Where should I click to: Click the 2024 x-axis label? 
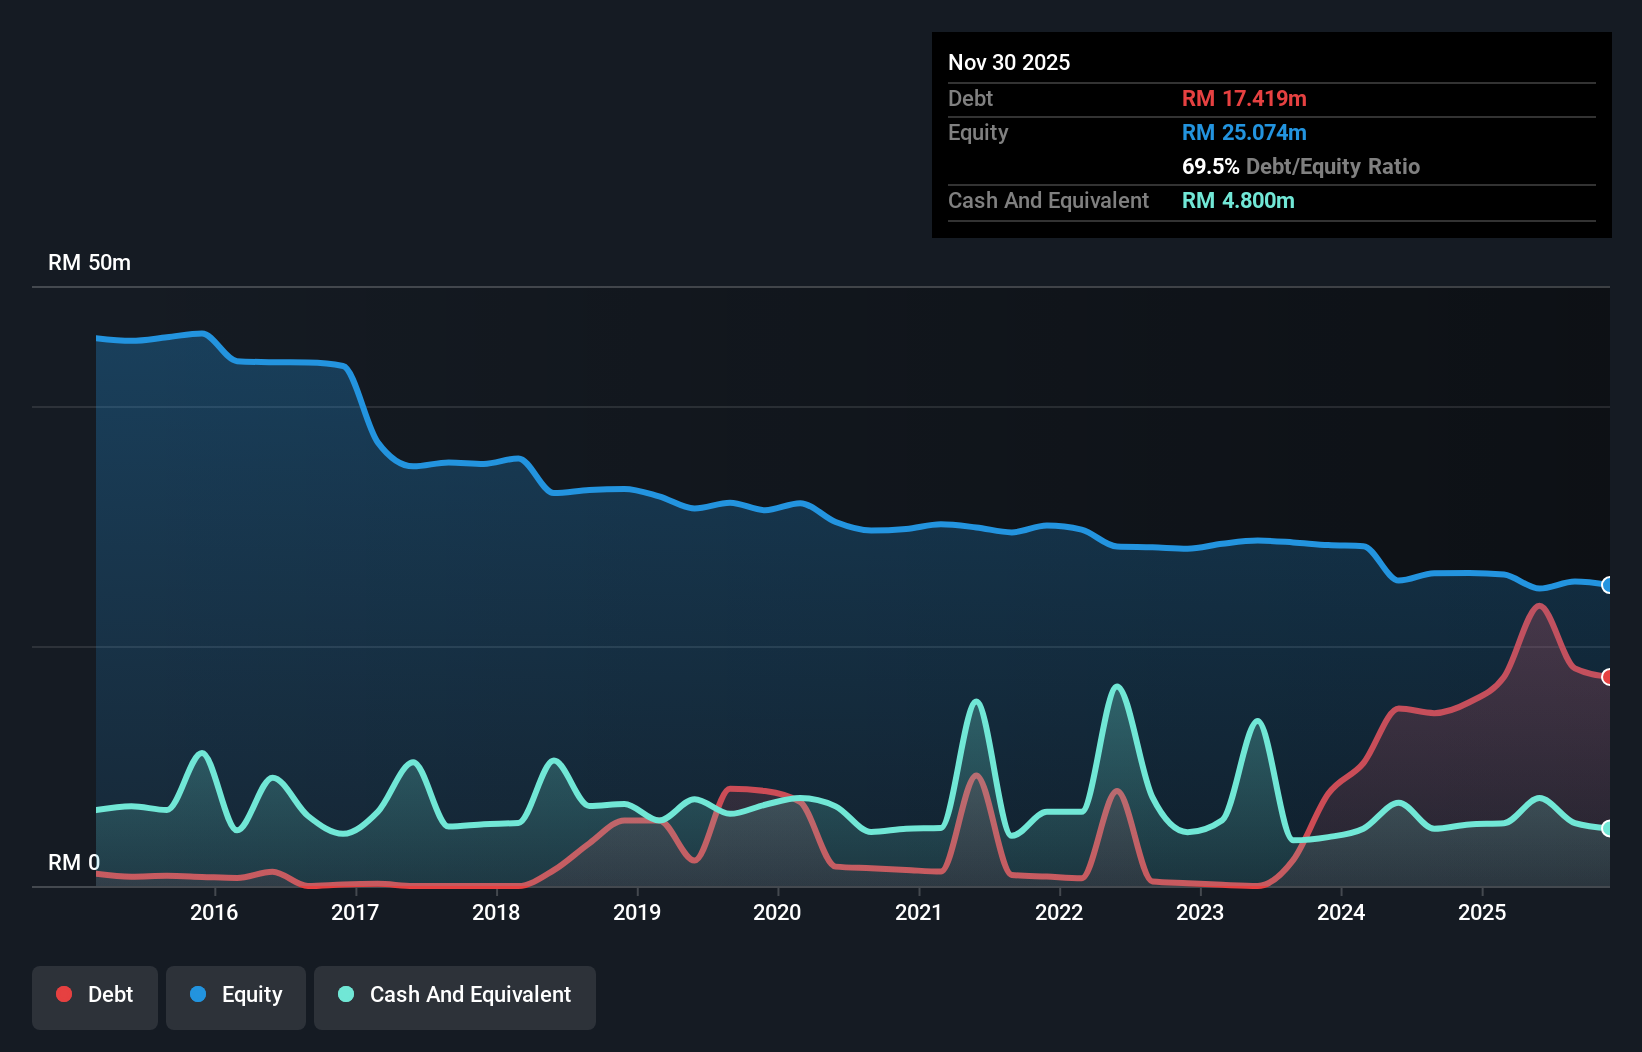coord(1341,912)
